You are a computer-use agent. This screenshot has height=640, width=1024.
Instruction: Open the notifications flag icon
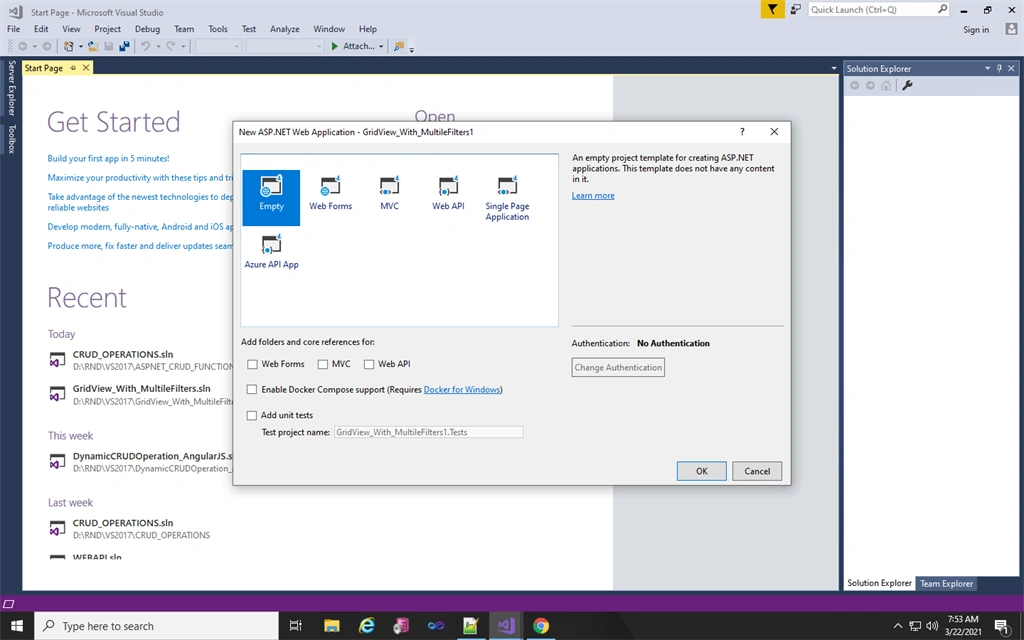click(772, 9)
